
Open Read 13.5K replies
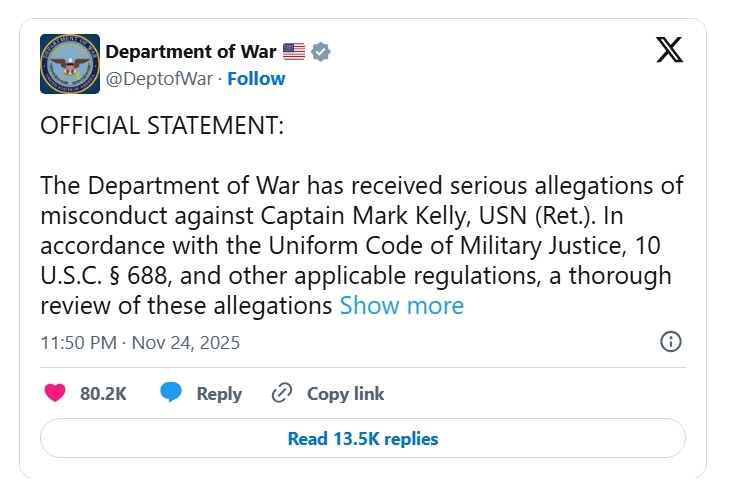362,438
